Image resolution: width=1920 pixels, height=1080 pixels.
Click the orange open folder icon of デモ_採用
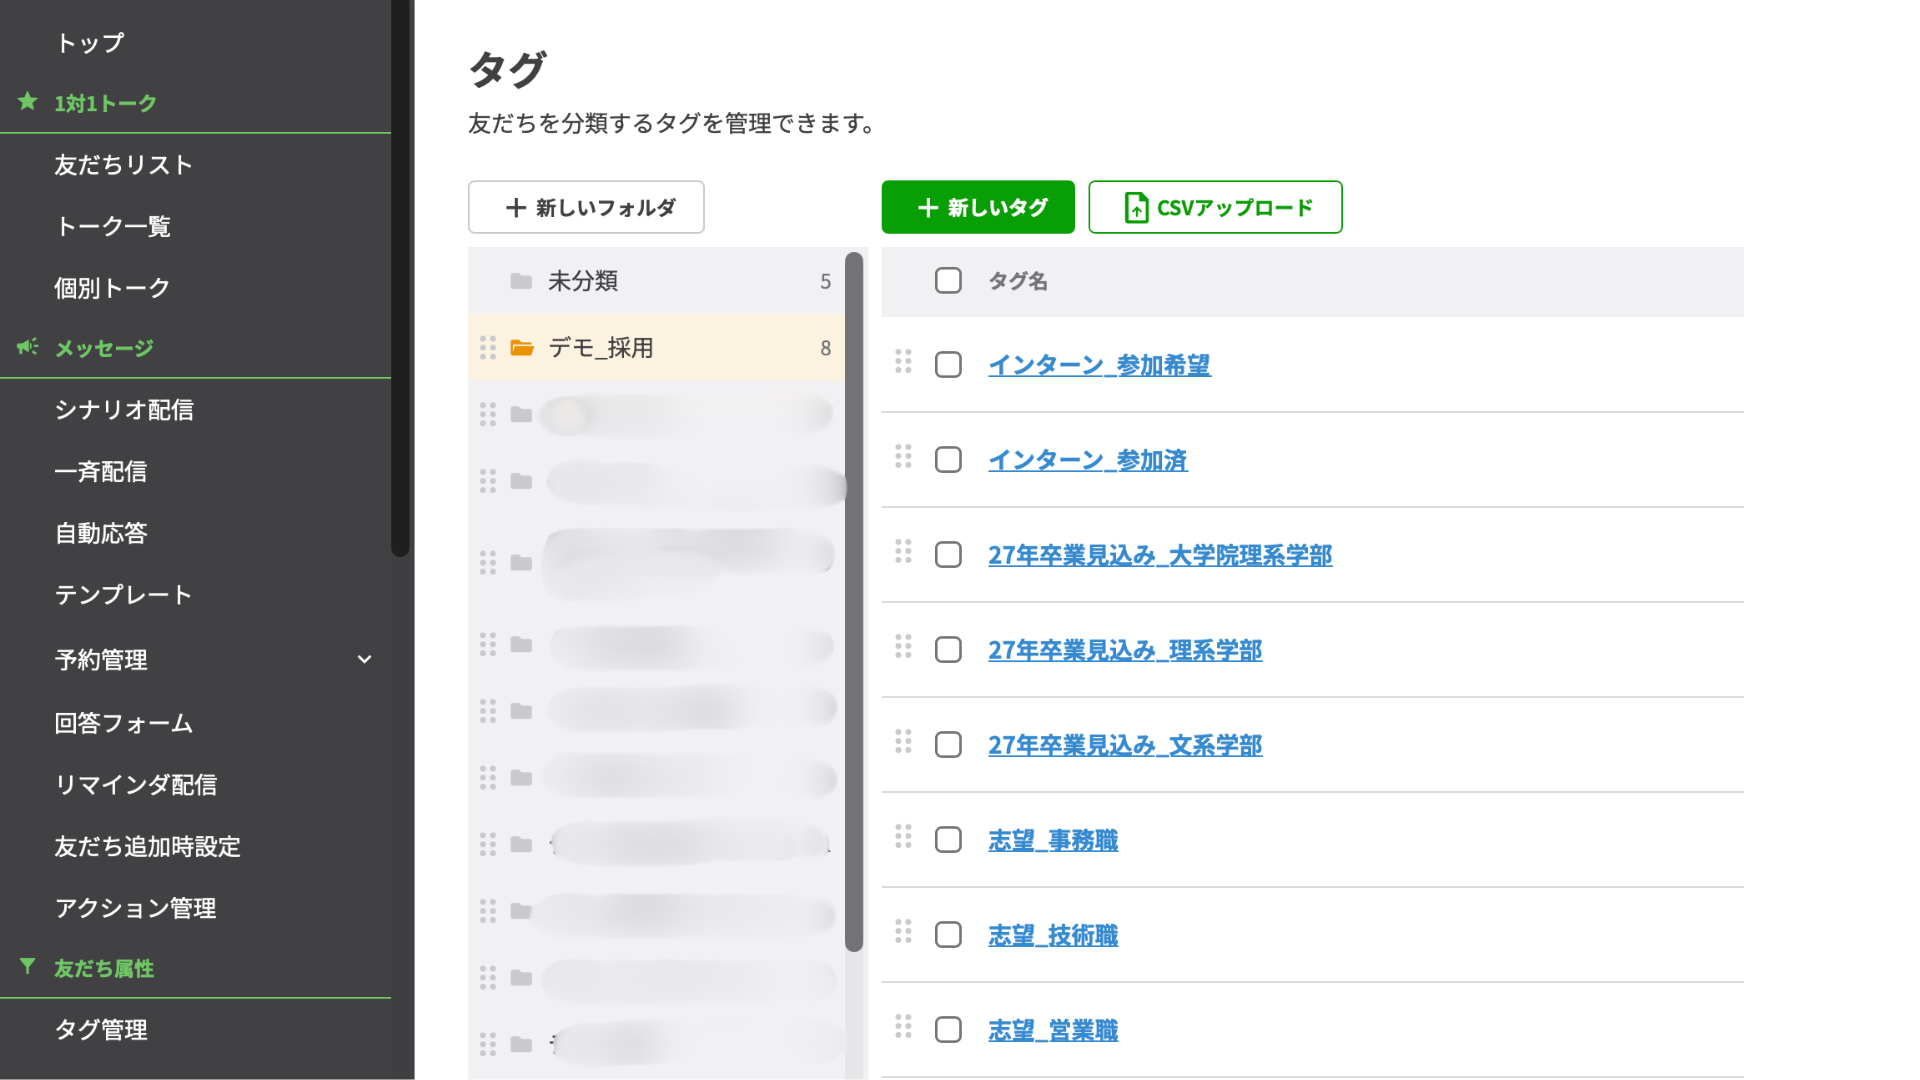(x=522, y=348)
